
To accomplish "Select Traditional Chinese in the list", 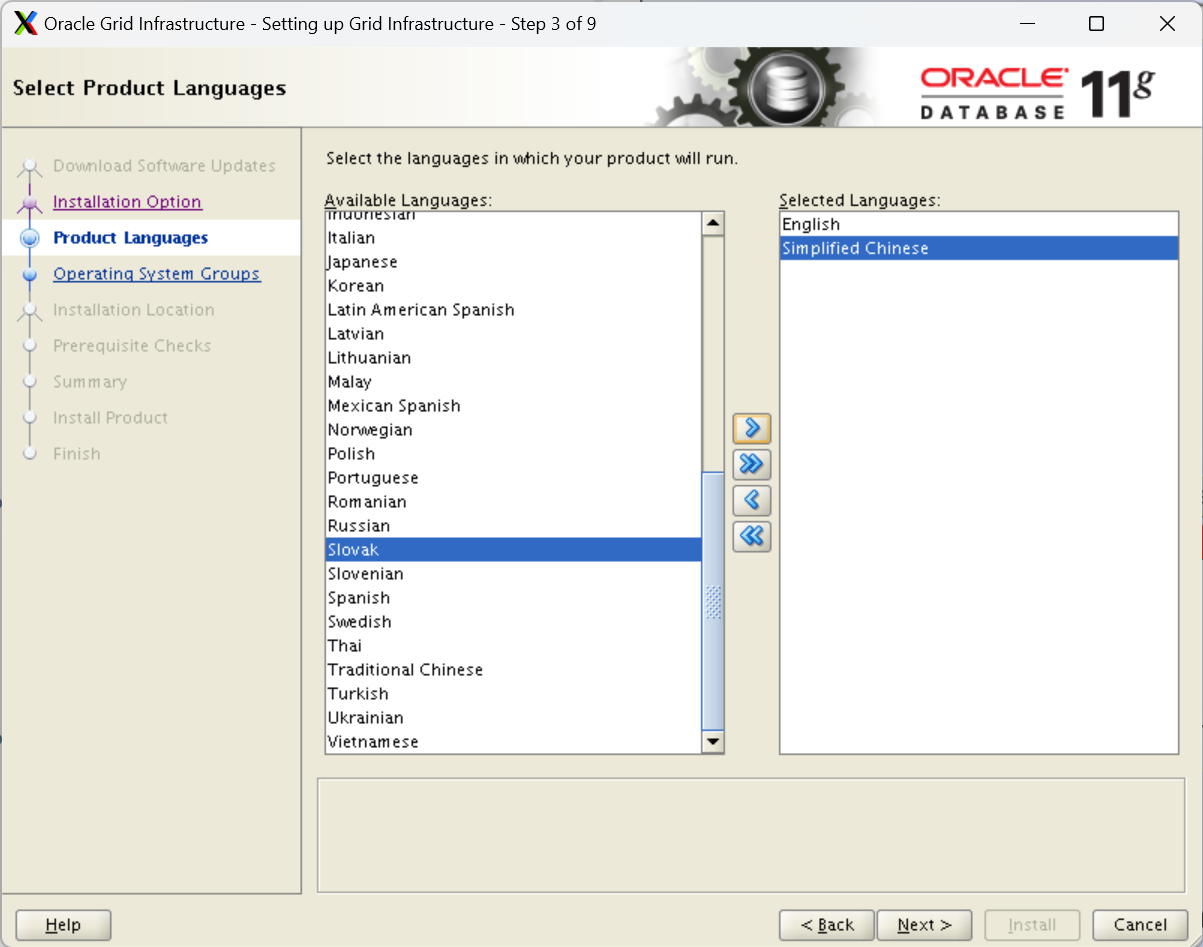I will (513, 670).
